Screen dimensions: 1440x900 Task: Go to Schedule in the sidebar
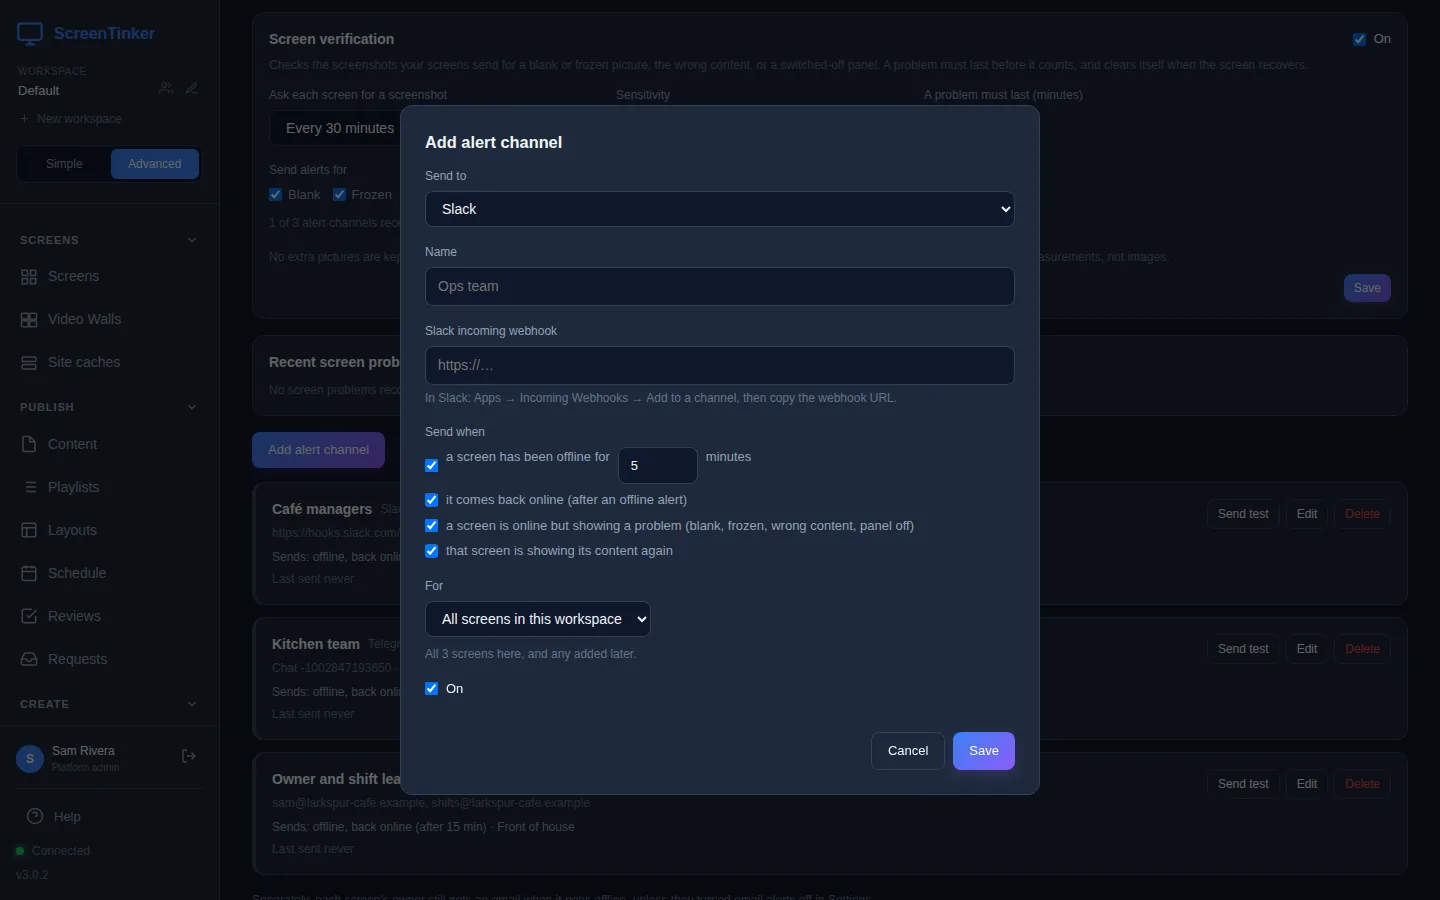(109, 573)
